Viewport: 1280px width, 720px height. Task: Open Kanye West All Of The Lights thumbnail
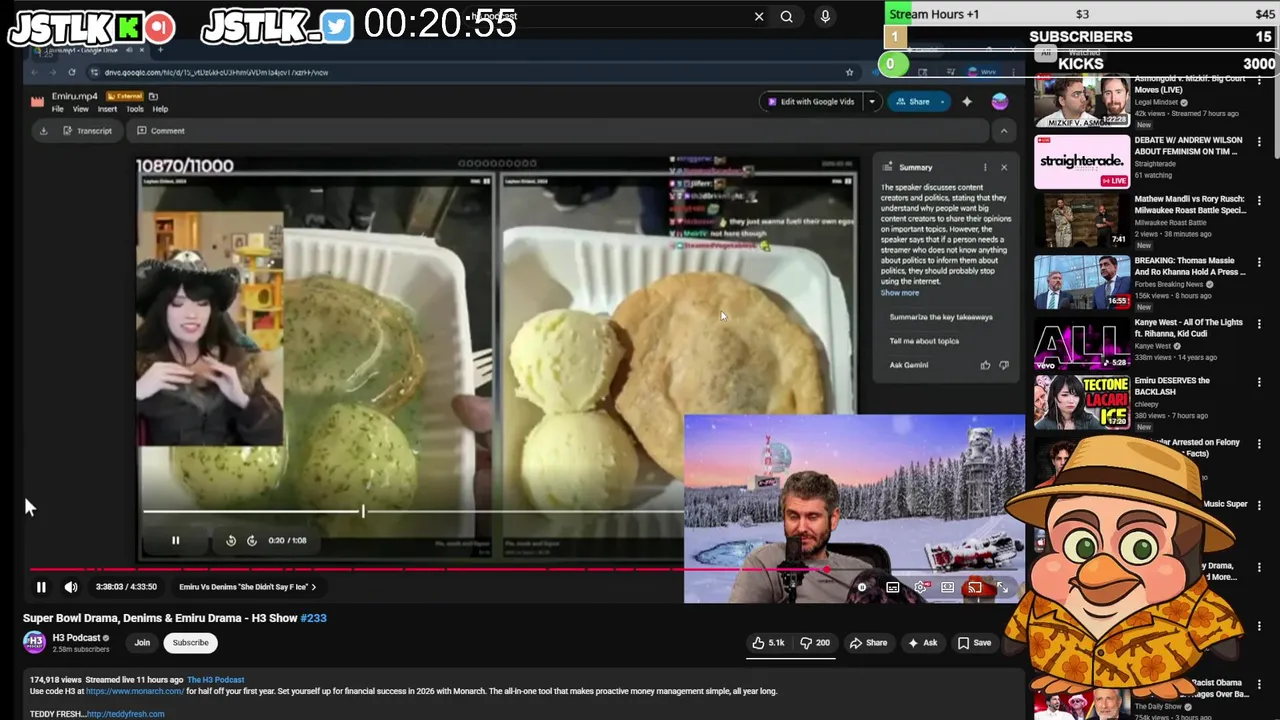click(x=1082, y=345)
